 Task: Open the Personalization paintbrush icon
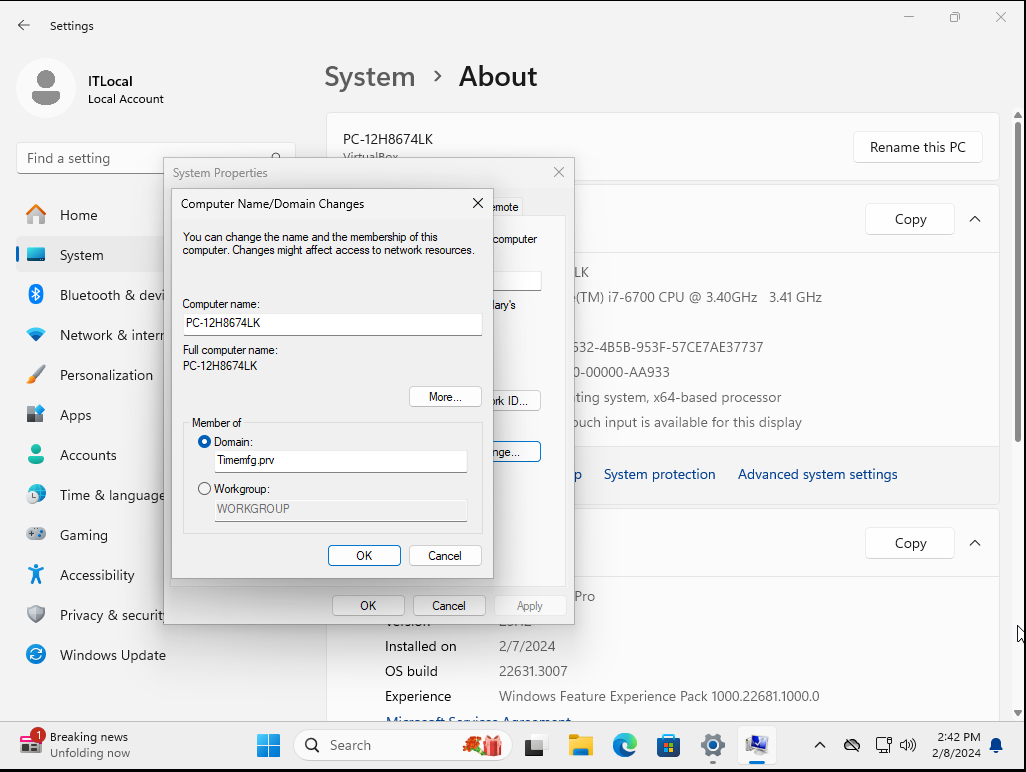pos(36,374)
